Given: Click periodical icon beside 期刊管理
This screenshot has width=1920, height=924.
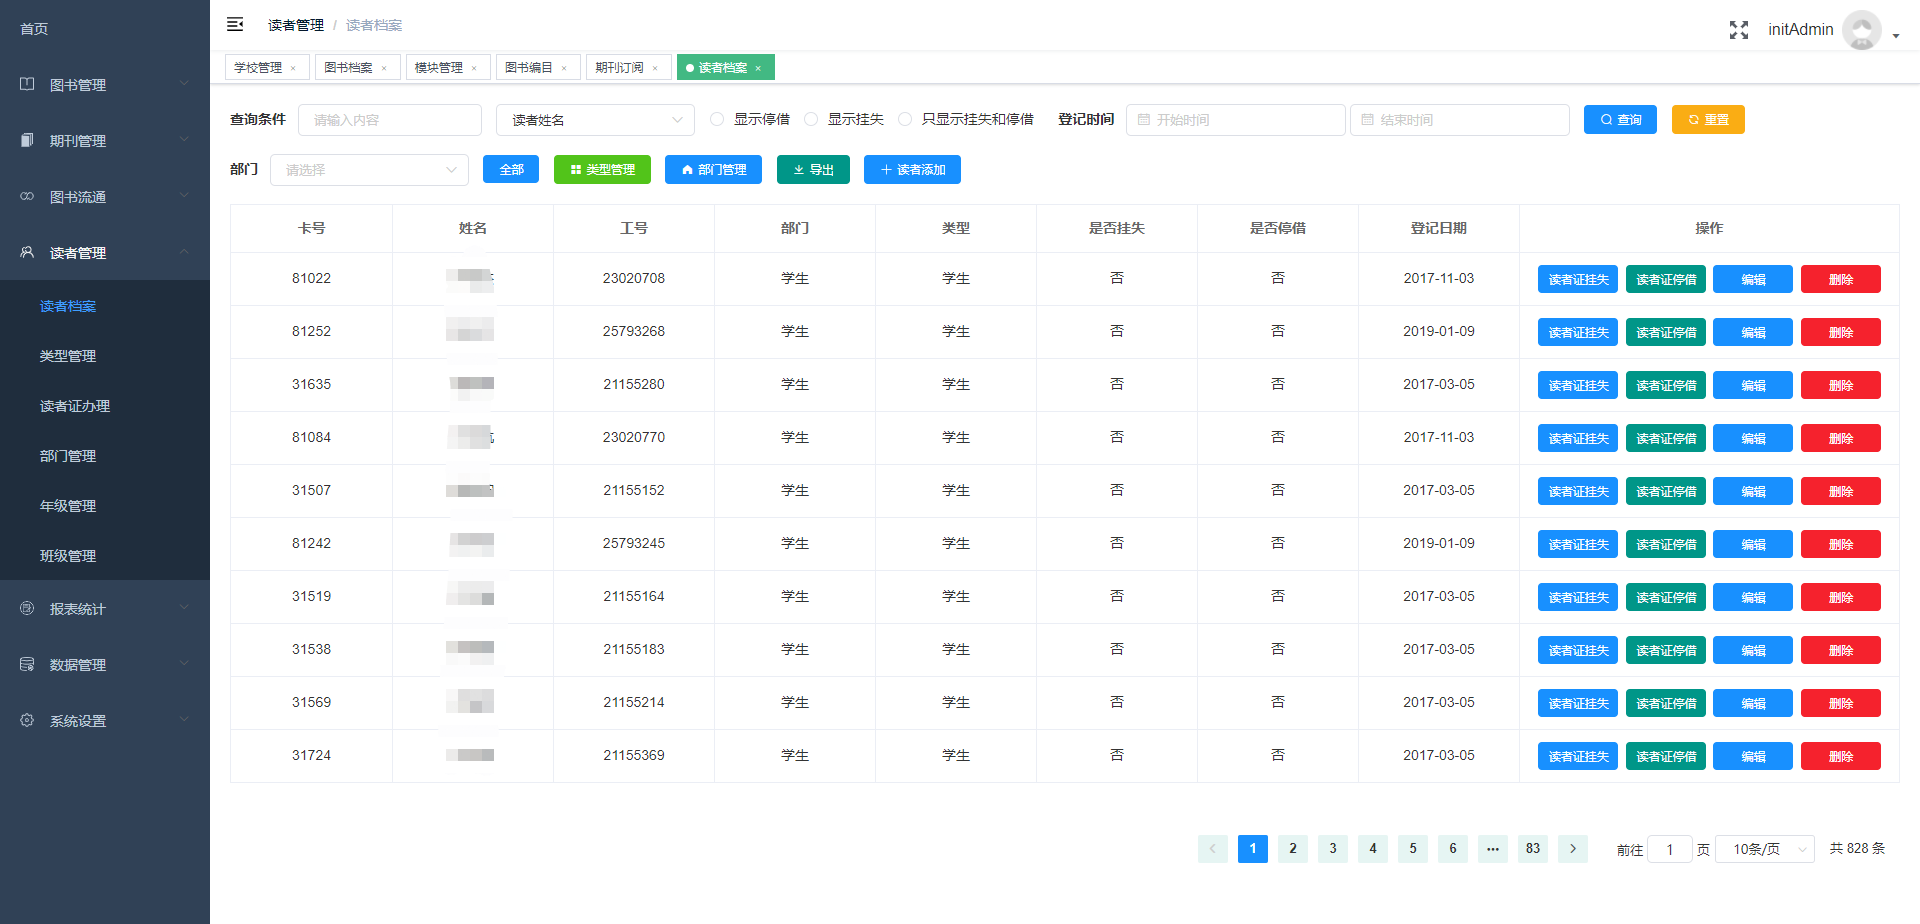Looking at the screenshot, I should pos(27,140).
